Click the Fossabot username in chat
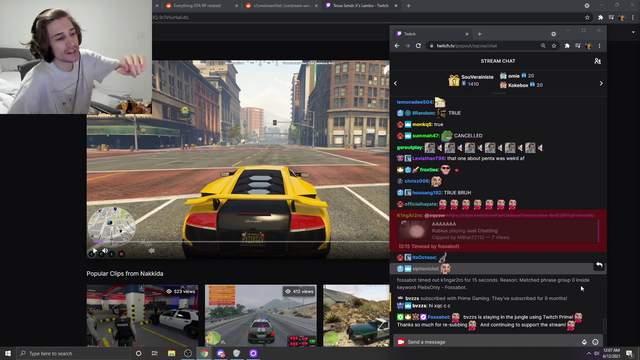The image size is (640, 360). pyautogui.click(x=439, y=317)
